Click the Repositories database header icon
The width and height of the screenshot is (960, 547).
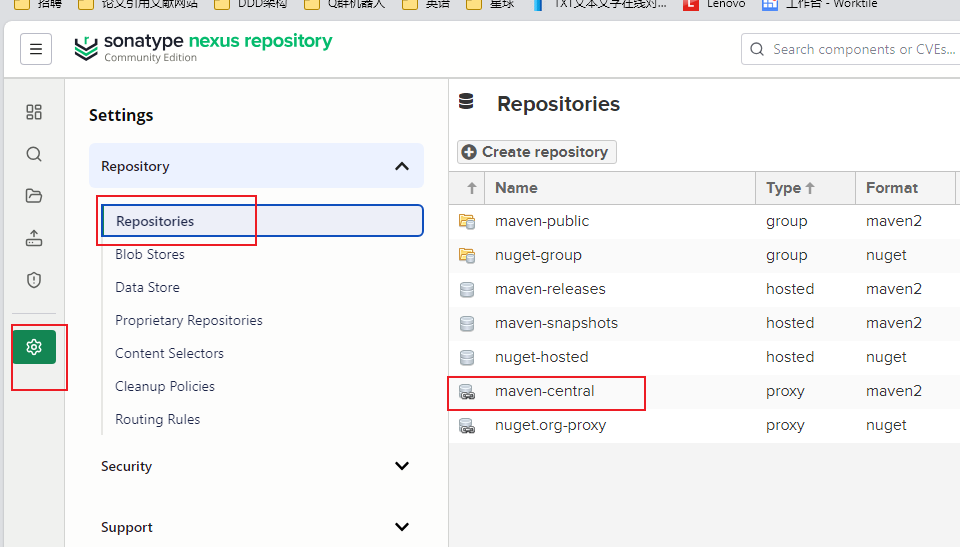(467, 102)
